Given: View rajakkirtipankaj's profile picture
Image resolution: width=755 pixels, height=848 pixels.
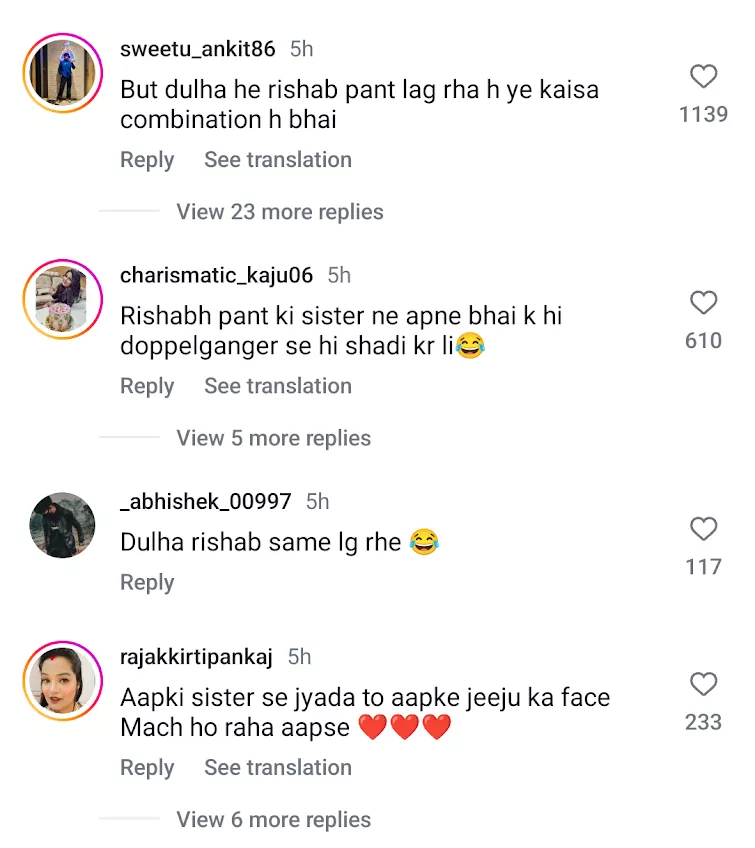Looking at the screenshot, I should click(x=63, y=681).
